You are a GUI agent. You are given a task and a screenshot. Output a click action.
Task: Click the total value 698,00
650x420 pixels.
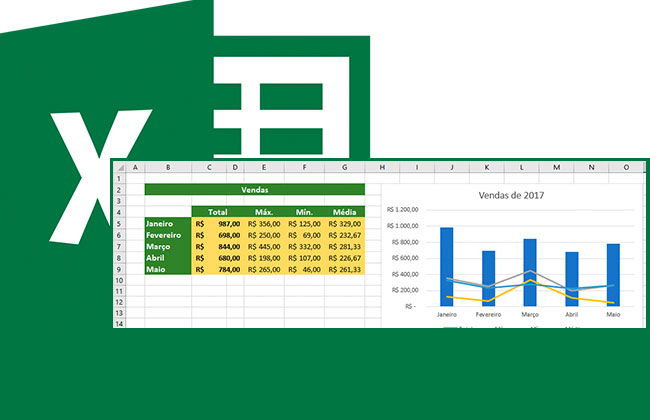tap(229, 235)
